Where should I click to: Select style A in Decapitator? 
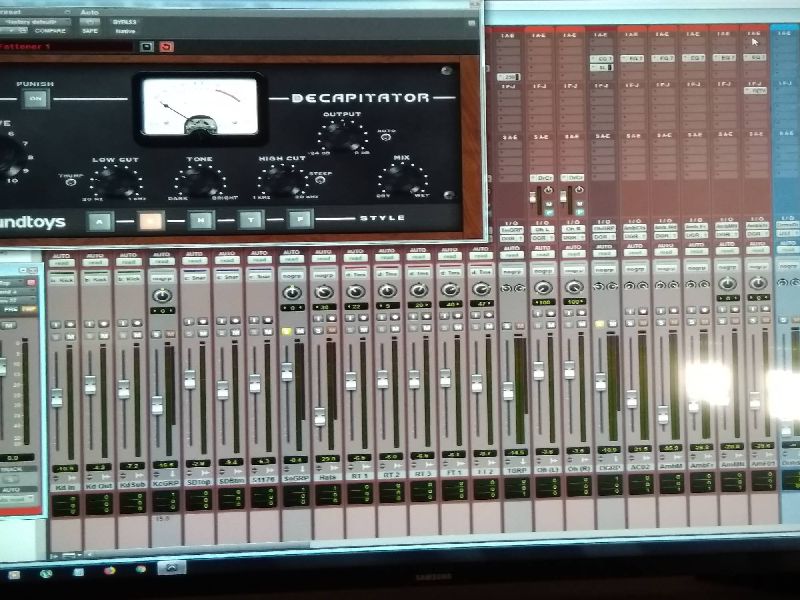[99, 221]
